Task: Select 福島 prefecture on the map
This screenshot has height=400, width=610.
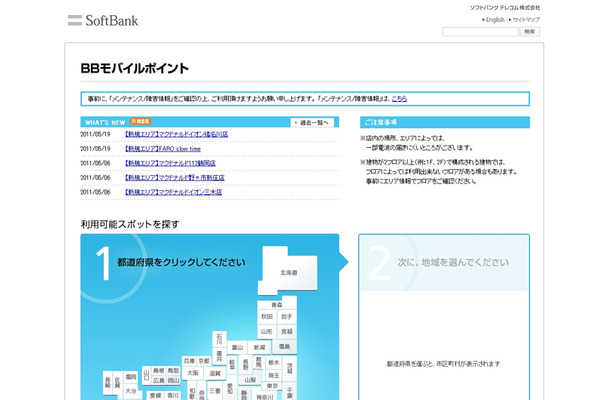Action: coord(284,346)
